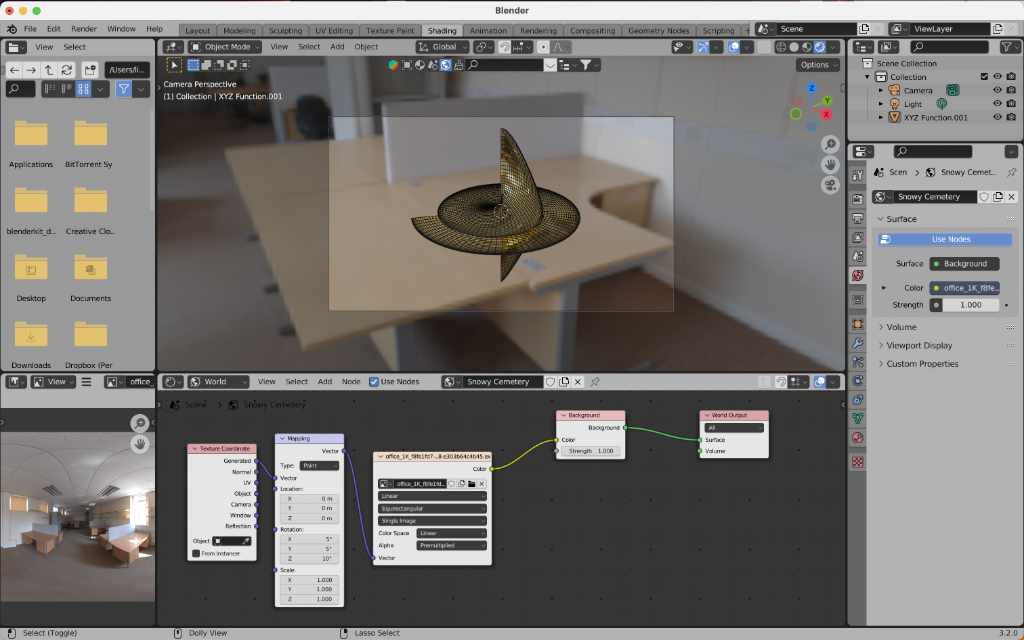Click the refresh icon in file browser
The image size is (1024, 640).
[x=66, y=69]
